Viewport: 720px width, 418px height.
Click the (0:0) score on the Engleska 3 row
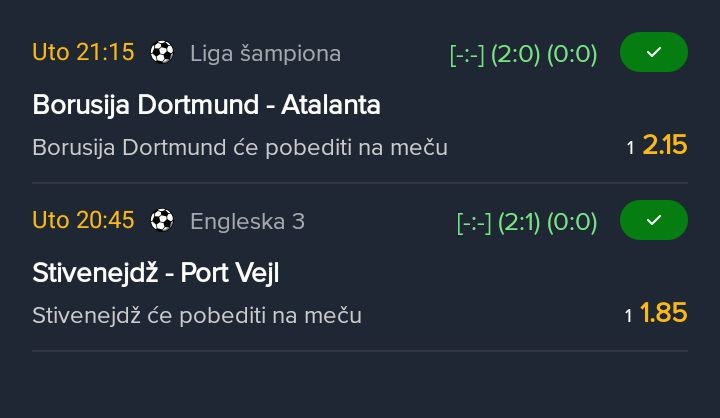point(571,222)
